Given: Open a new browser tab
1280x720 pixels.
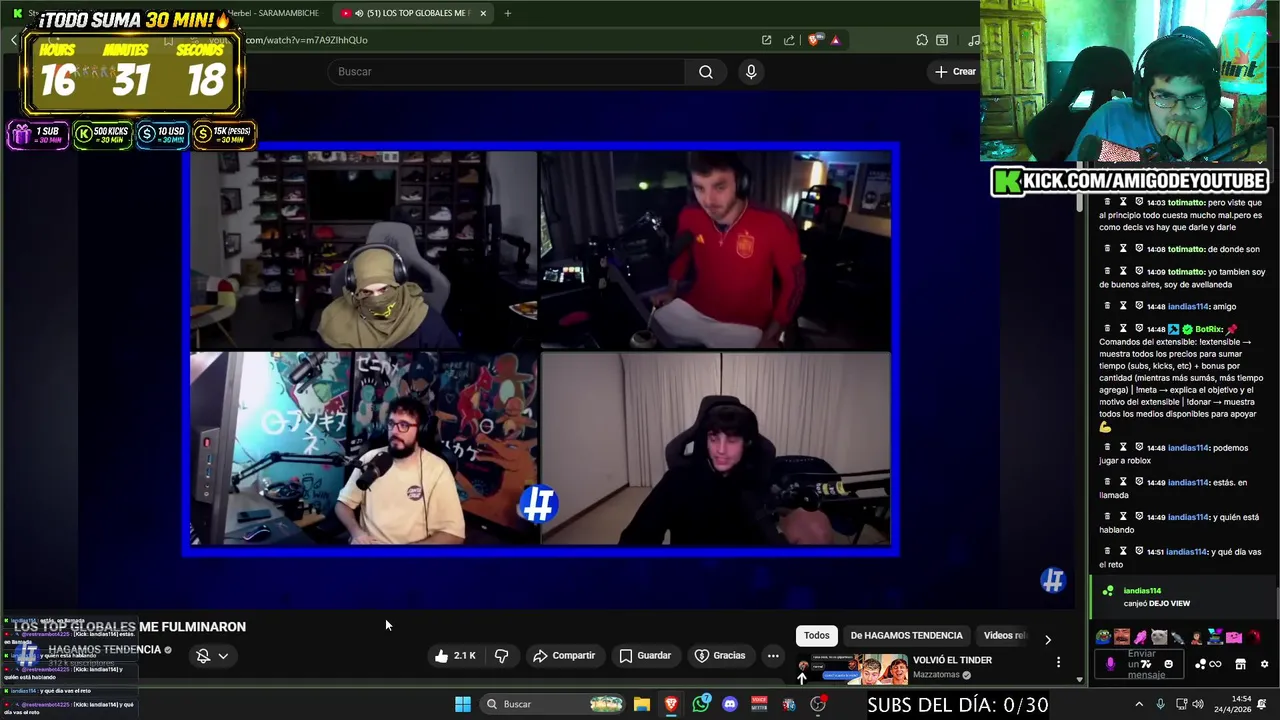Looking at the screenshot, I should click(x=507, y=13).
